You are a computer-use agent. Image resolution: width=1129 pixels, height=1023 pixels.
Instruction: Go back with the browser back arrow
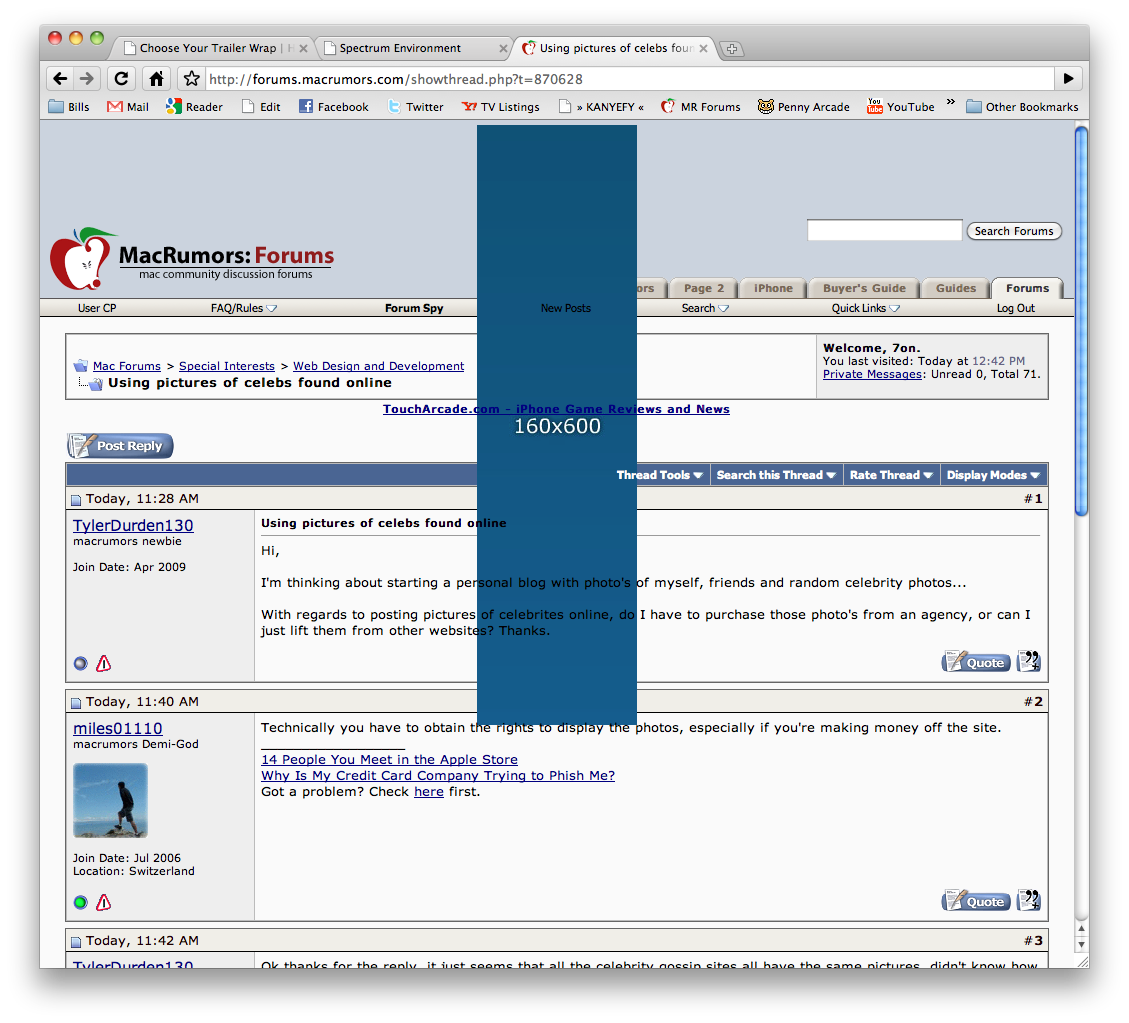coord(60,78)
